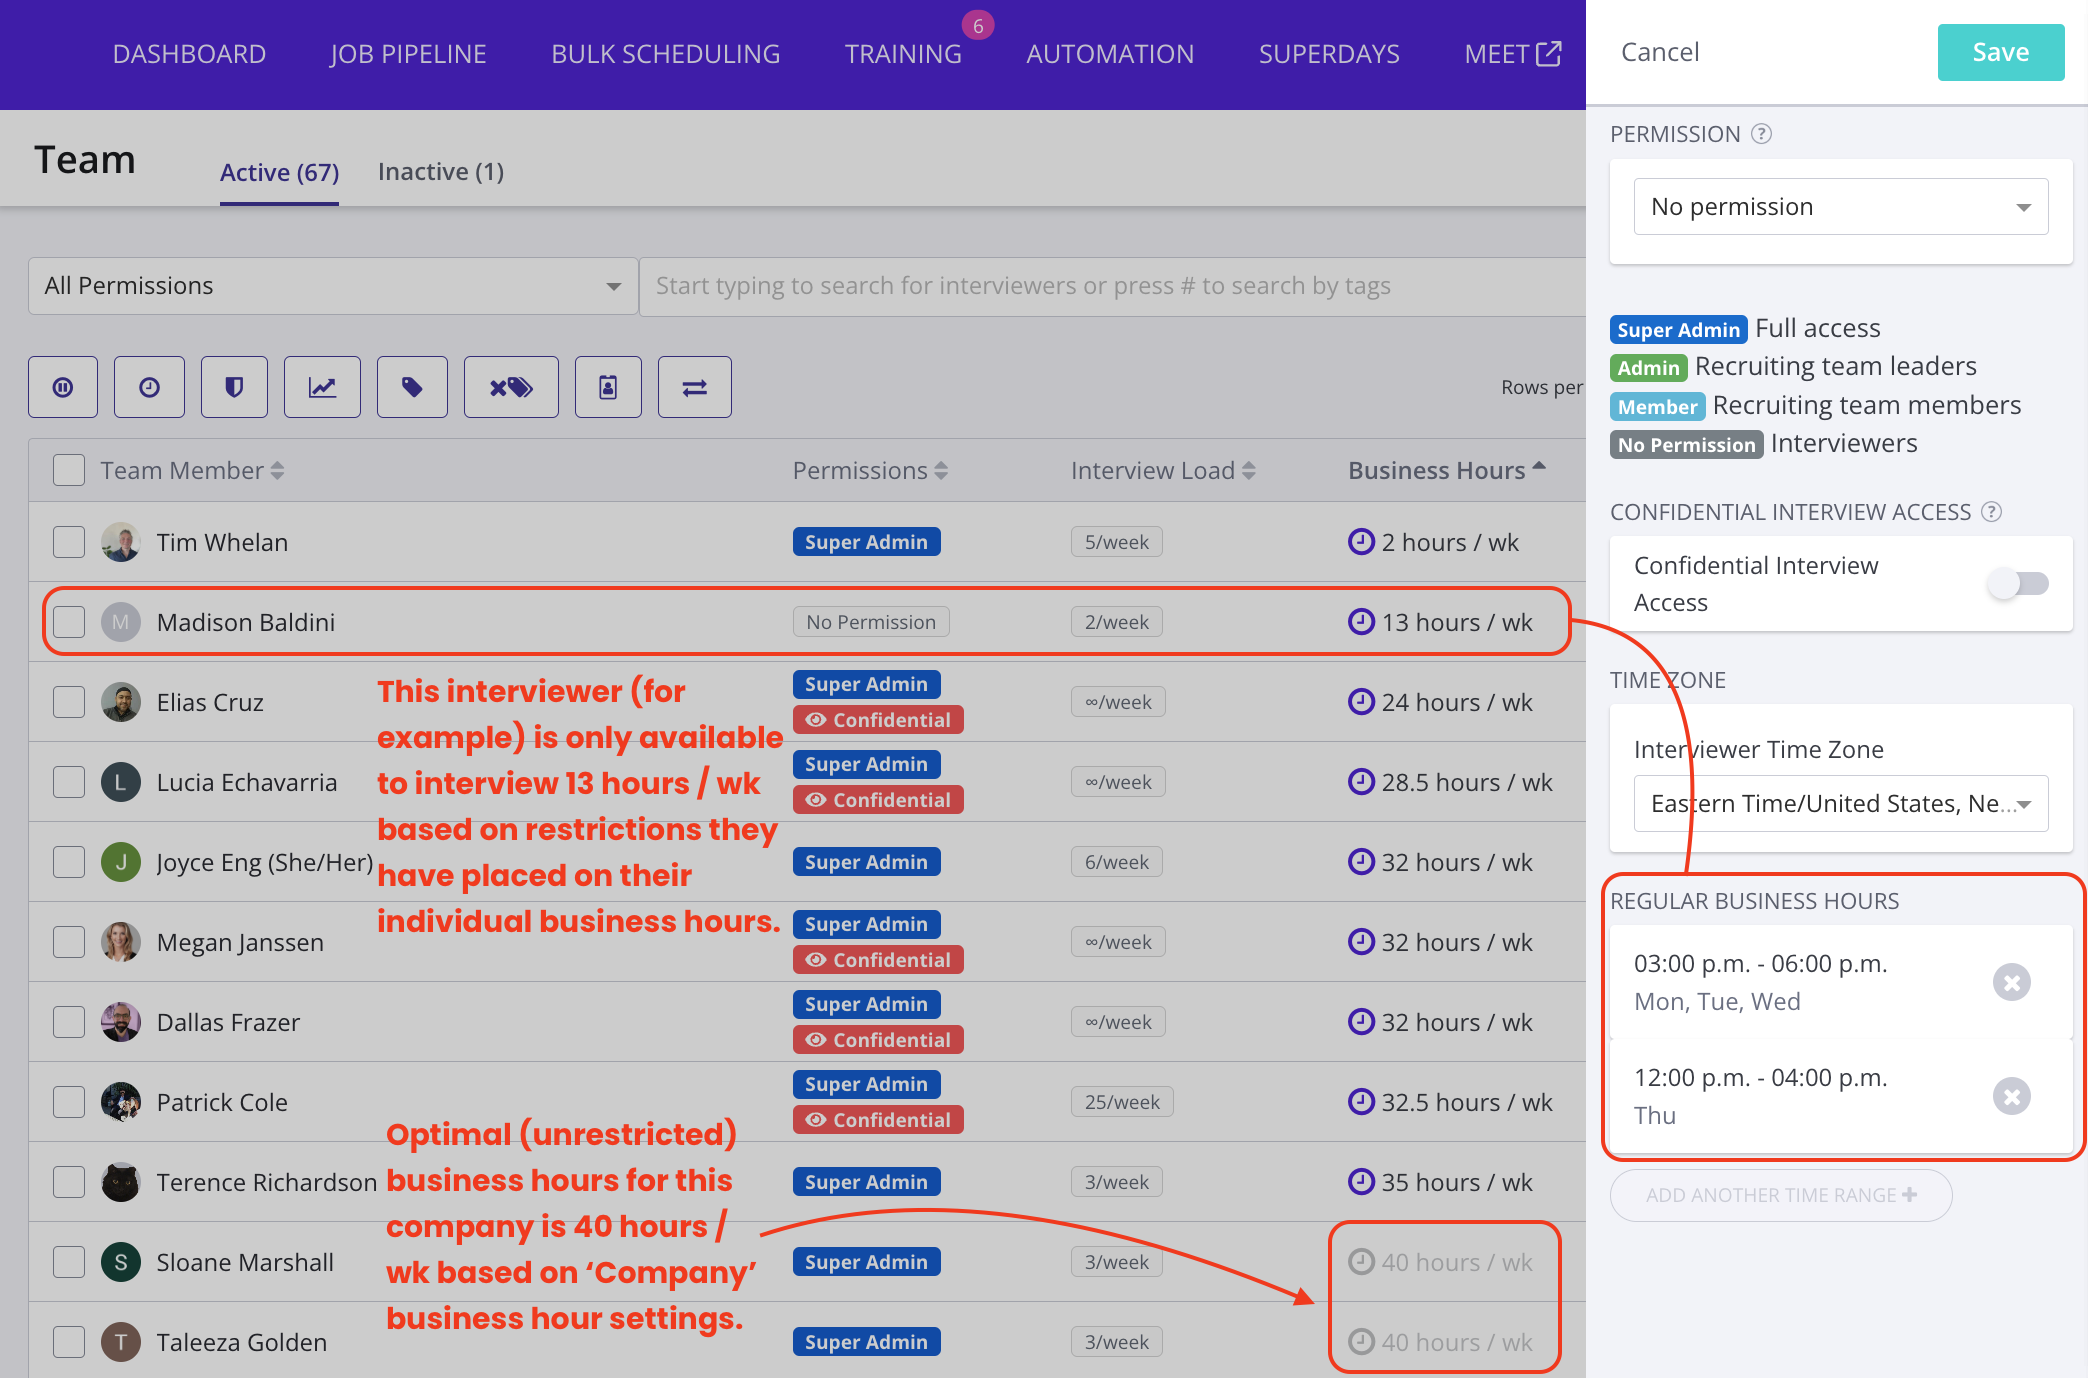The width and height of the screenshot is (2088, 1378).
Task: Check the select-all Team Member checkbox
Action: [x=69, y=470]
